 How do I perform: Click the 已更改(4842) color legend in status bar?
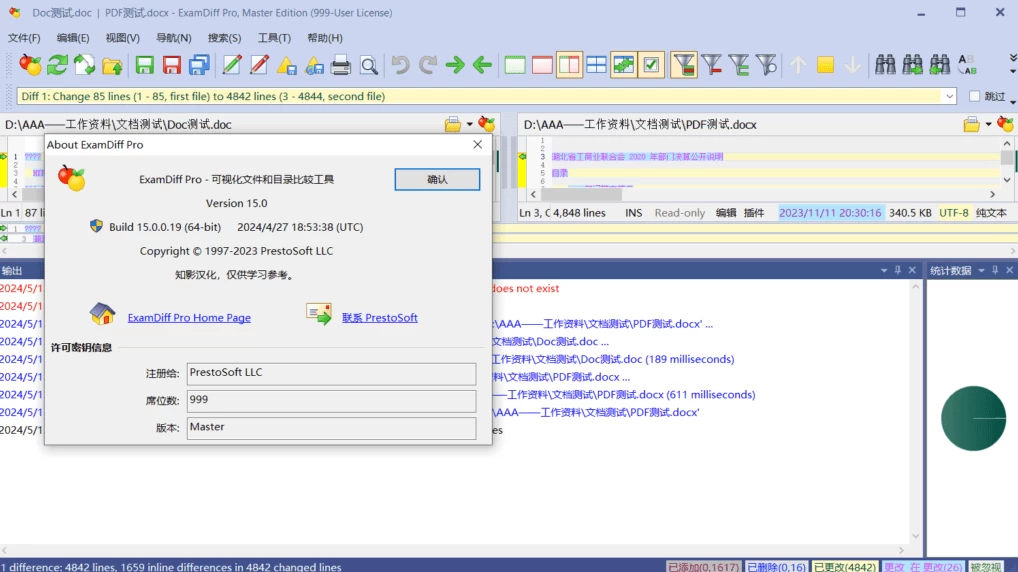(844, 566)
